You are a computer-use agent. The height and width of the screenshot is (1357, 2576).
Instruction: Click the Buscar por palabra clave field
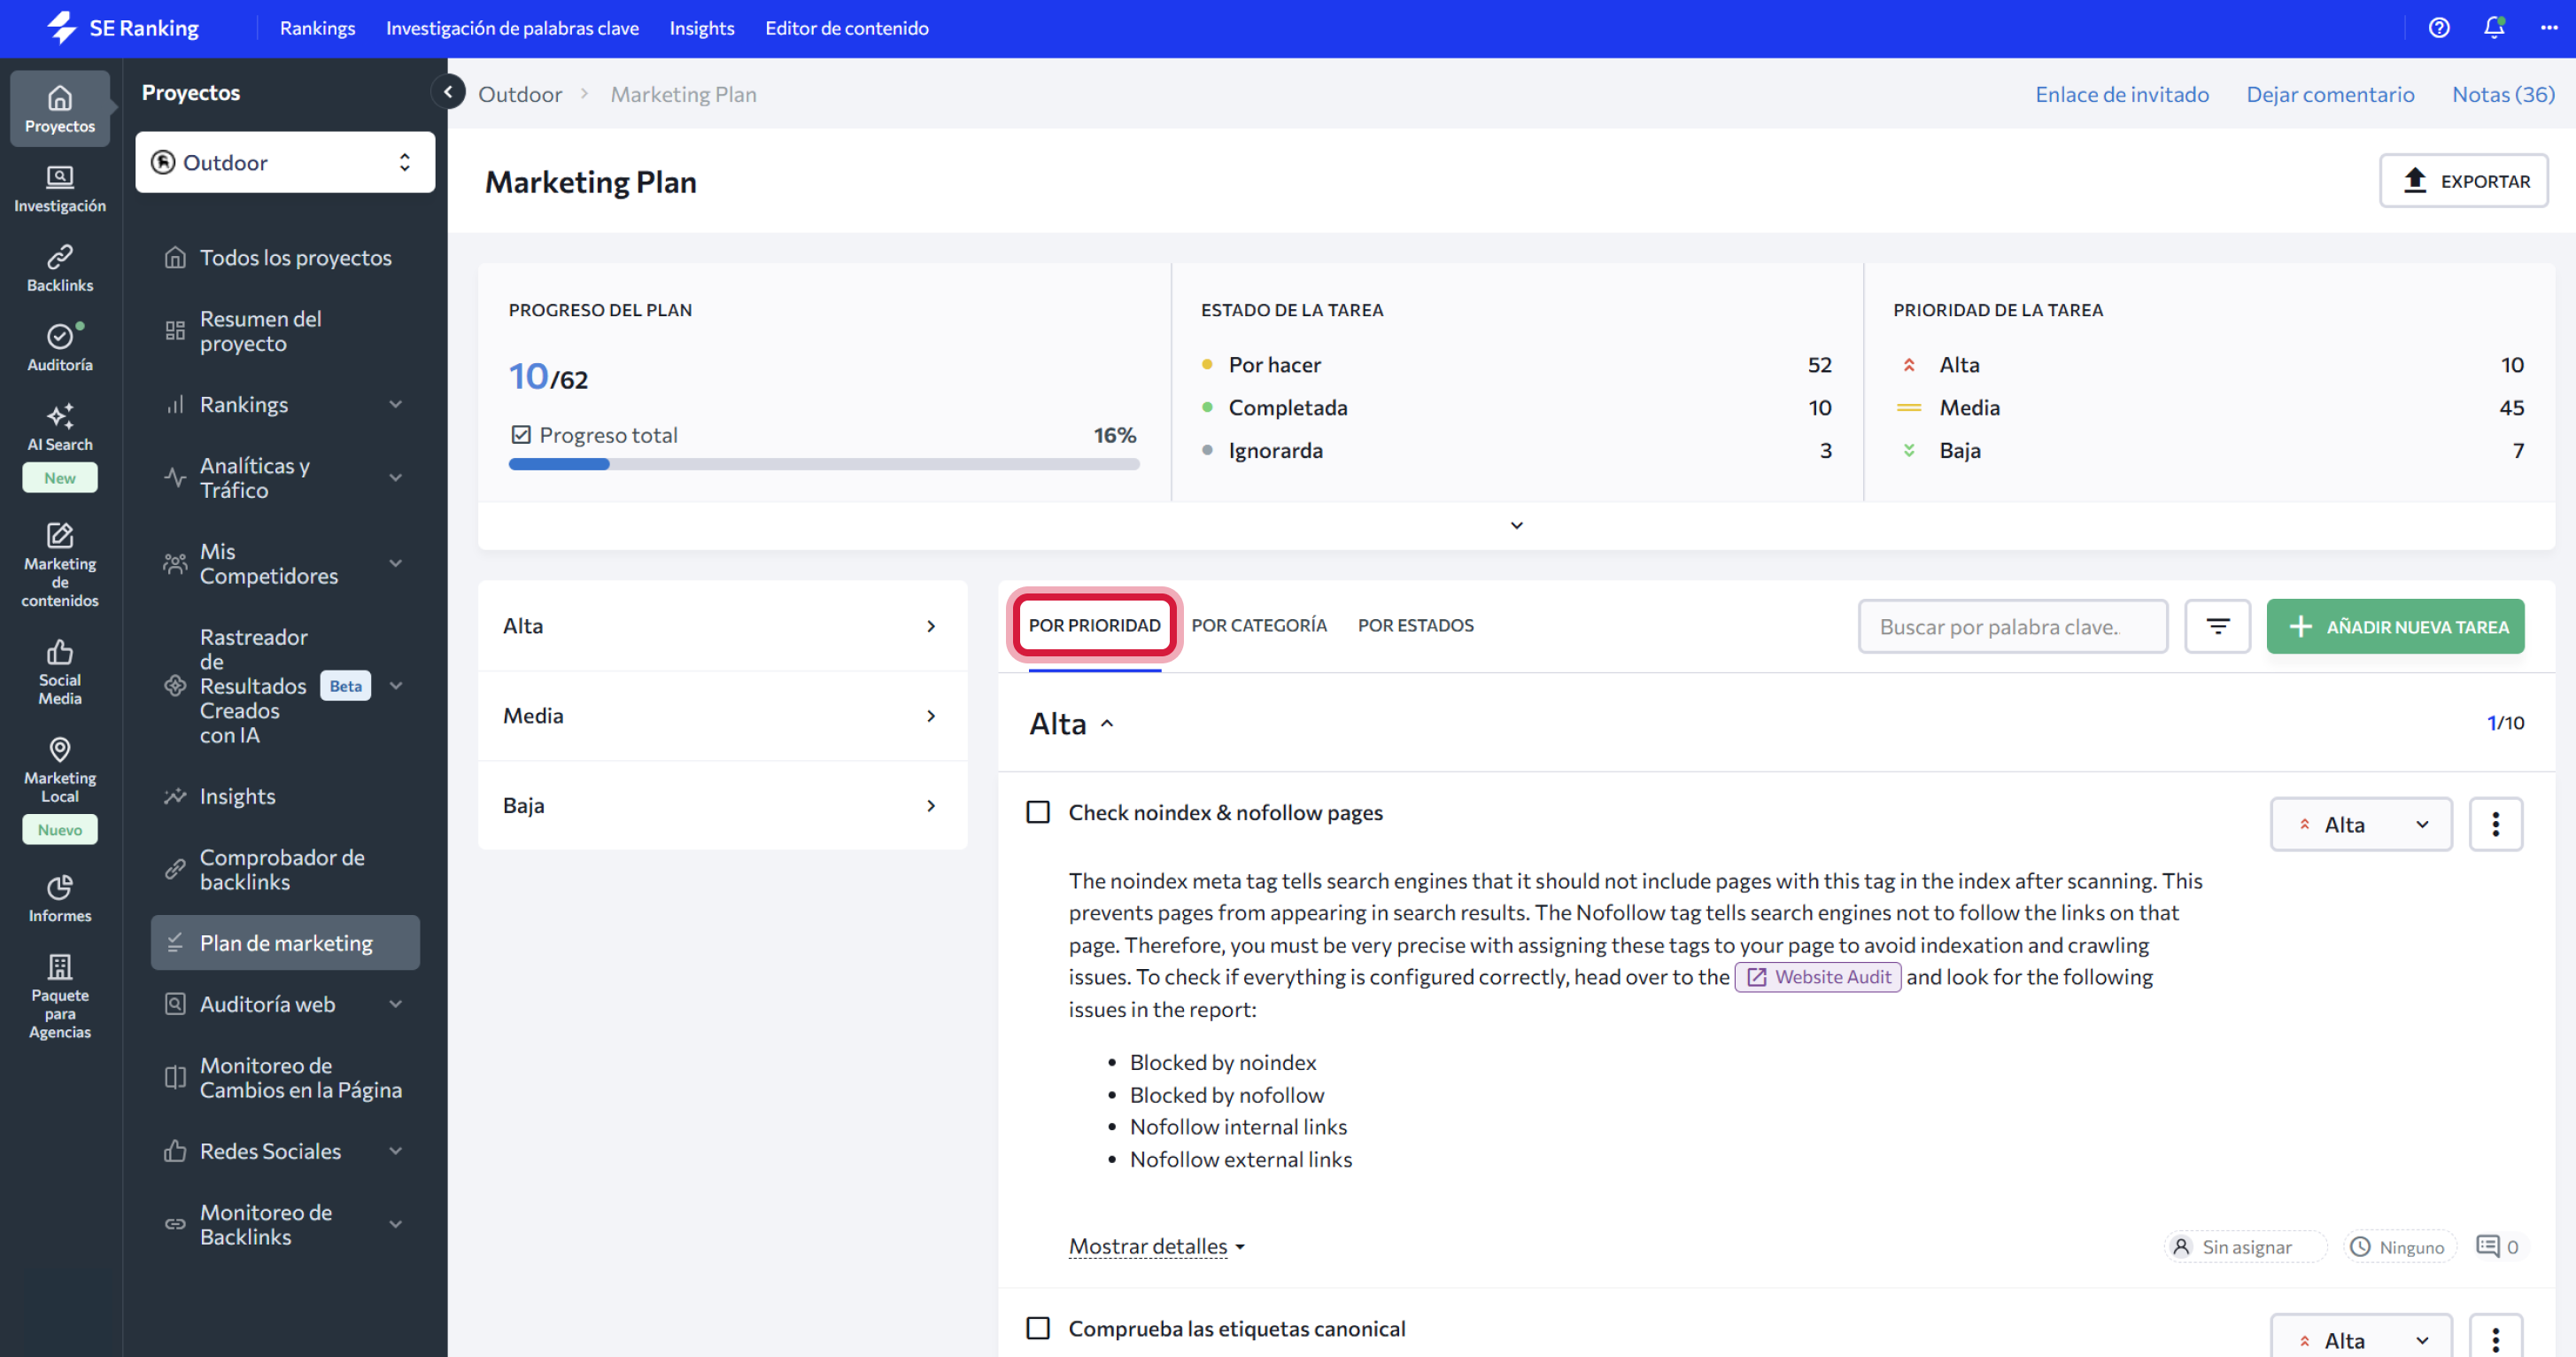2012,626
